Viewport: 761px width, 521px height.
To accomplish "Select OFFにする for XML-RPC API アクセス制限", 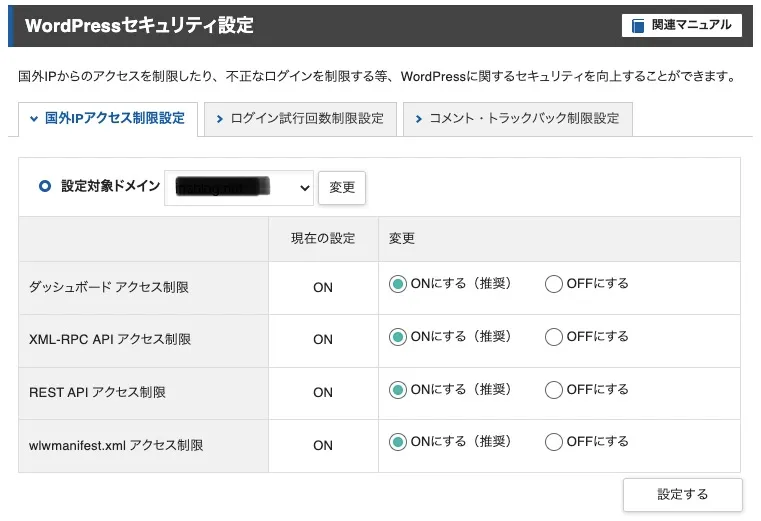I will click(553, 336).
